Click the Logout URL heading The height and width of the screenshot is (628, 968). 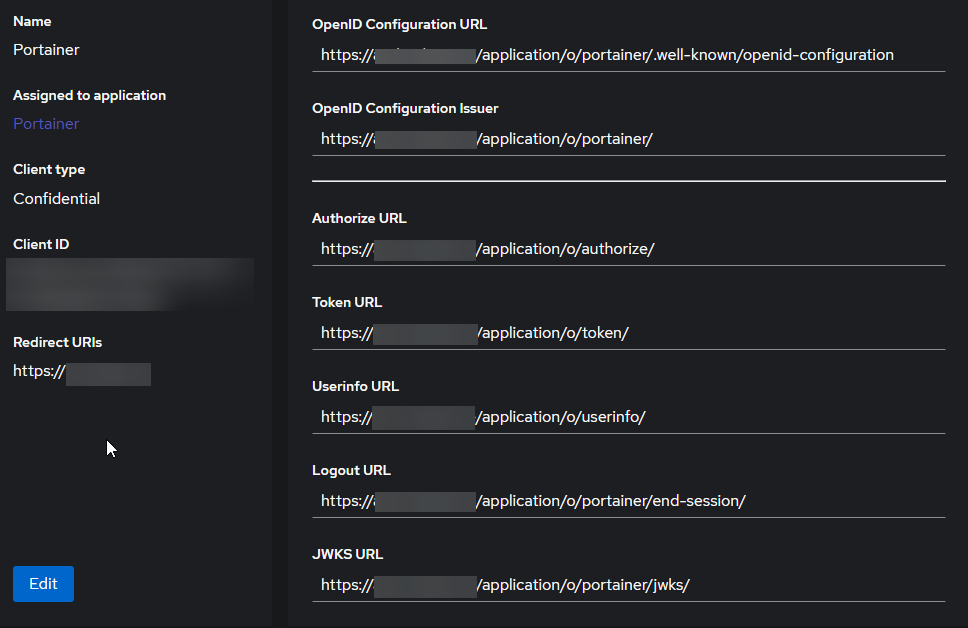coord(350,470)
